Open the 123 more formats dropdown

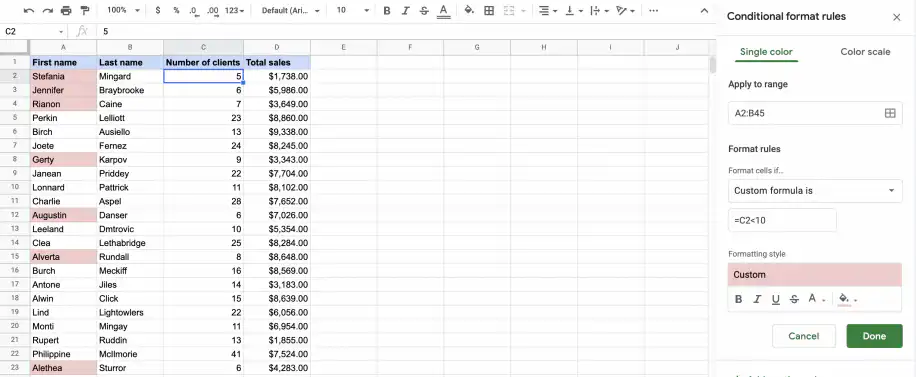tap(234, 11)
